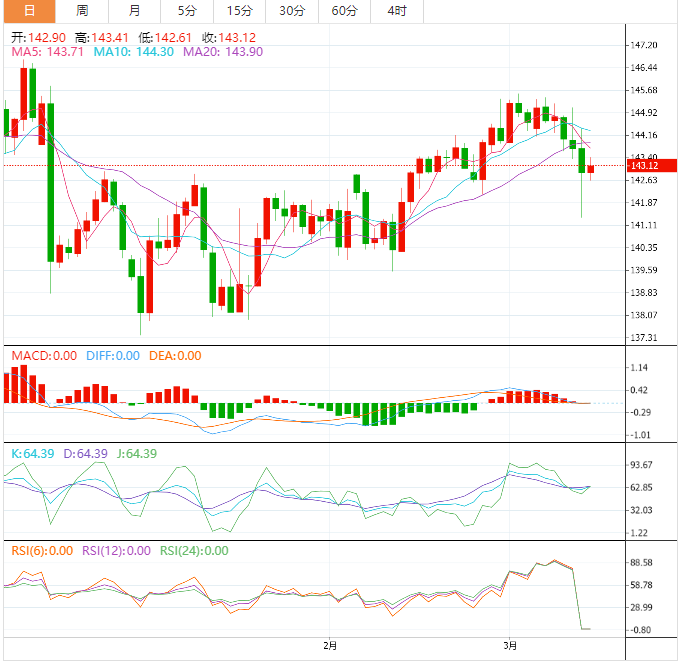The image size is (681, 664).
Task: Click the 137.31 price axis label
Action: [644, 337]
